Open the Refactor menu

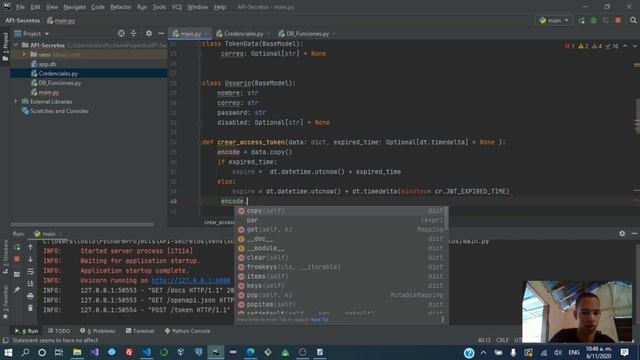[121, 7]
